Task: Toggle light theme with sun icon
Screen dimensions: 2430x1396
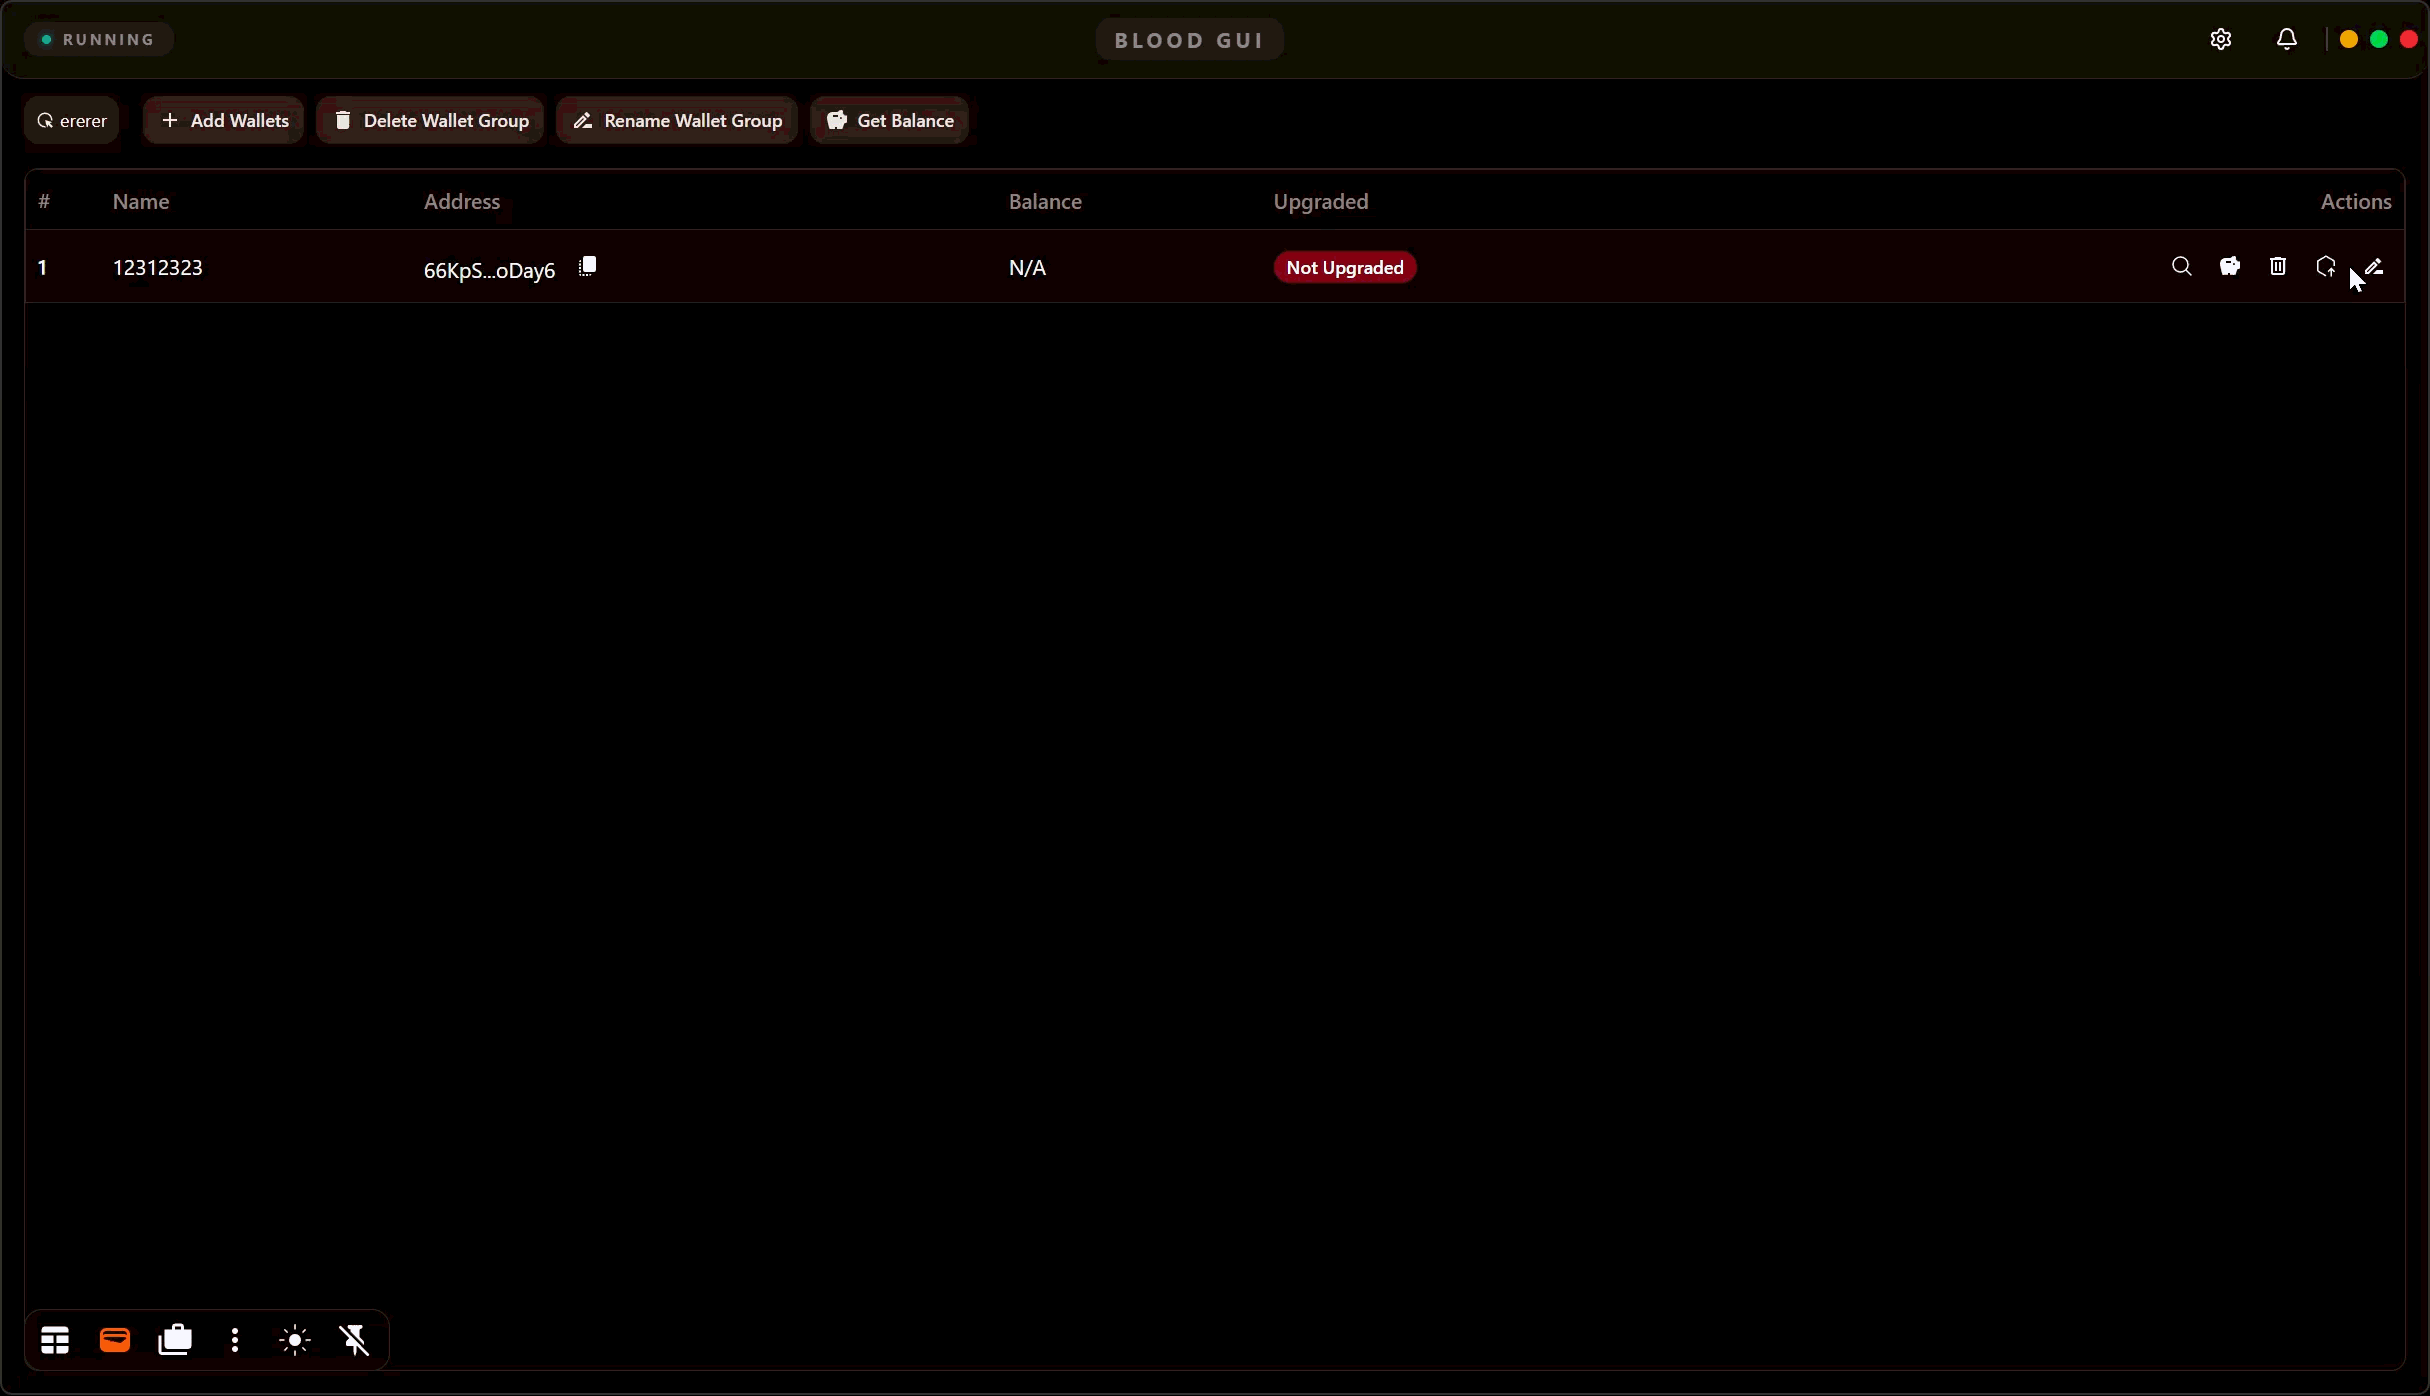Action: pyautogui.click(x=295, y=1340)
